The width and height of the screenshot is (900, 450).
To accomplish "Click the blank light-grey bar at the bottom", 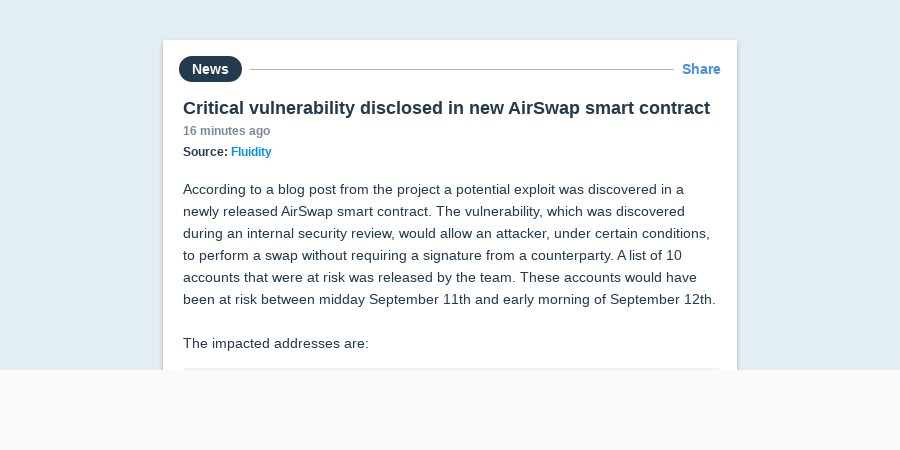I will coord(450,410).
